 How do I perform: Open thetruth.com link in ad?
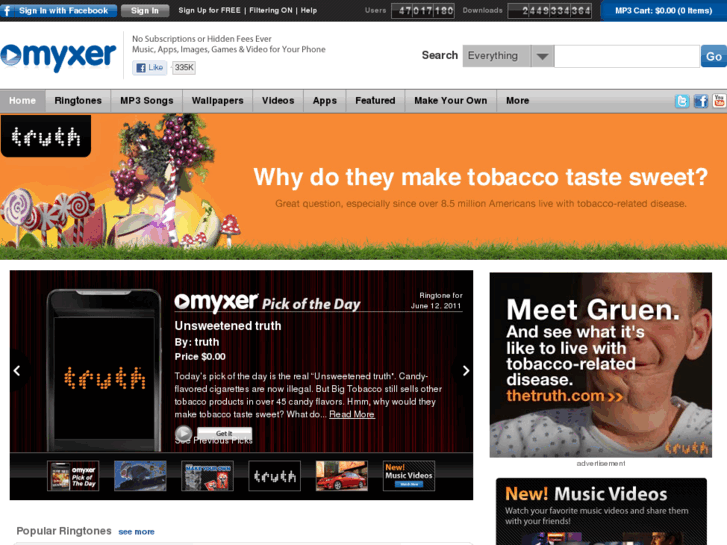(x=564, y=396)
